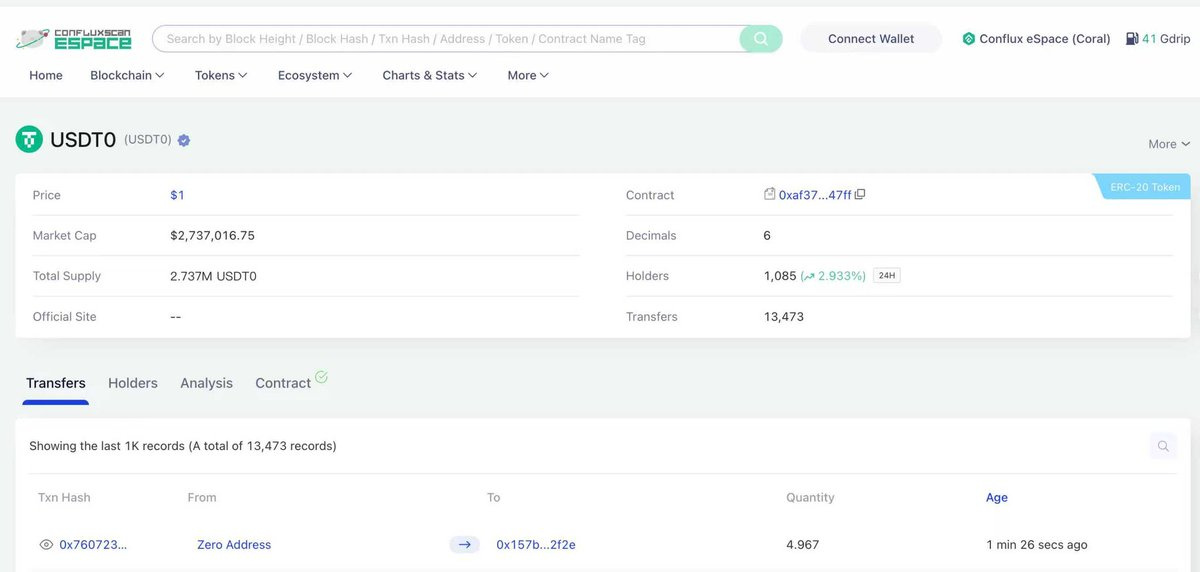1200x572 pixels.
Task: Select the Conflux eSpace (Coral) network selector
Action: tap(1036, 39)
